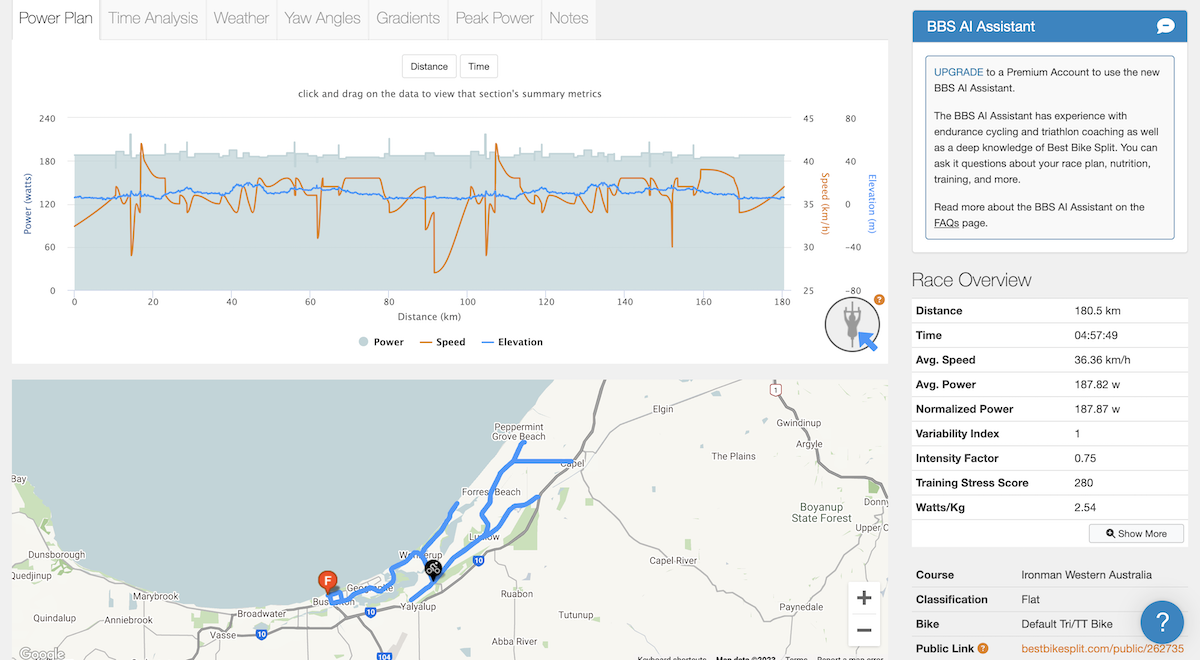Click the BBS AI Assistant header
Image resolution: width=1200 pixels, height=660 pixels.
pos(1050,26)
